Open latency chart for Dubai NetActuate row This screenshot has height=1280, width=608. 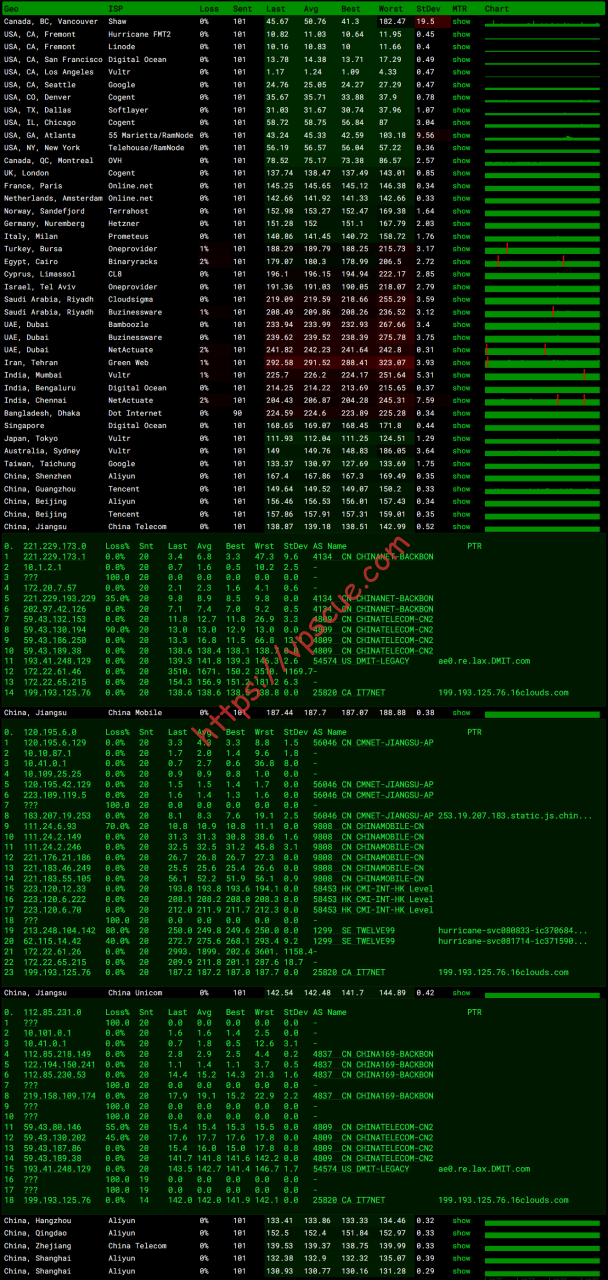543,350
